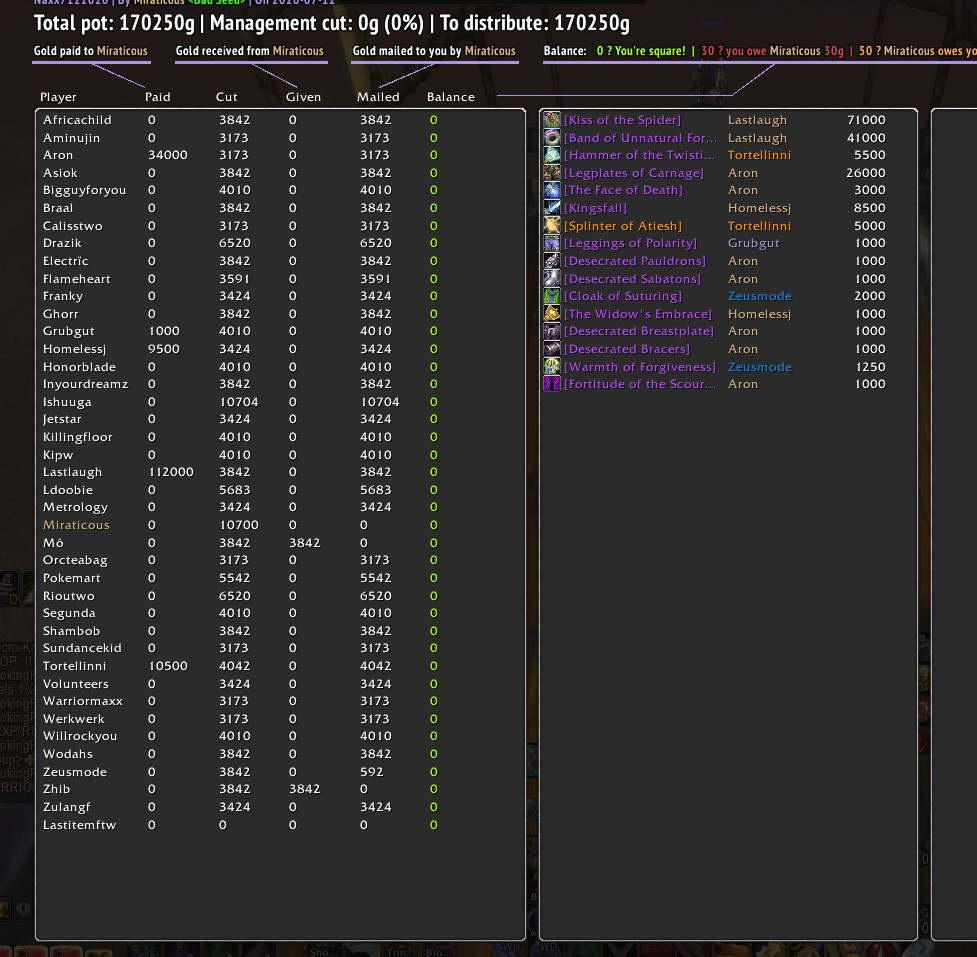977x957 pixels.
Task: Click the Player column header
Action: click(x=59, y=97)
